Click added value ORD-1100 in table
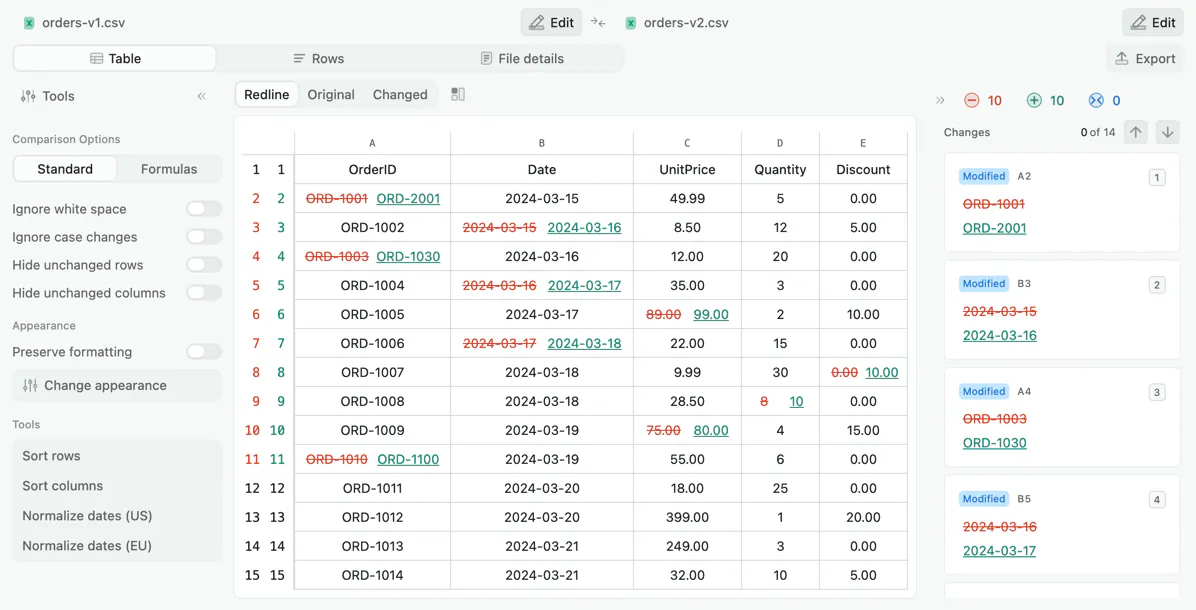This screenshot has height=610, width=1196. coord(408,459)
